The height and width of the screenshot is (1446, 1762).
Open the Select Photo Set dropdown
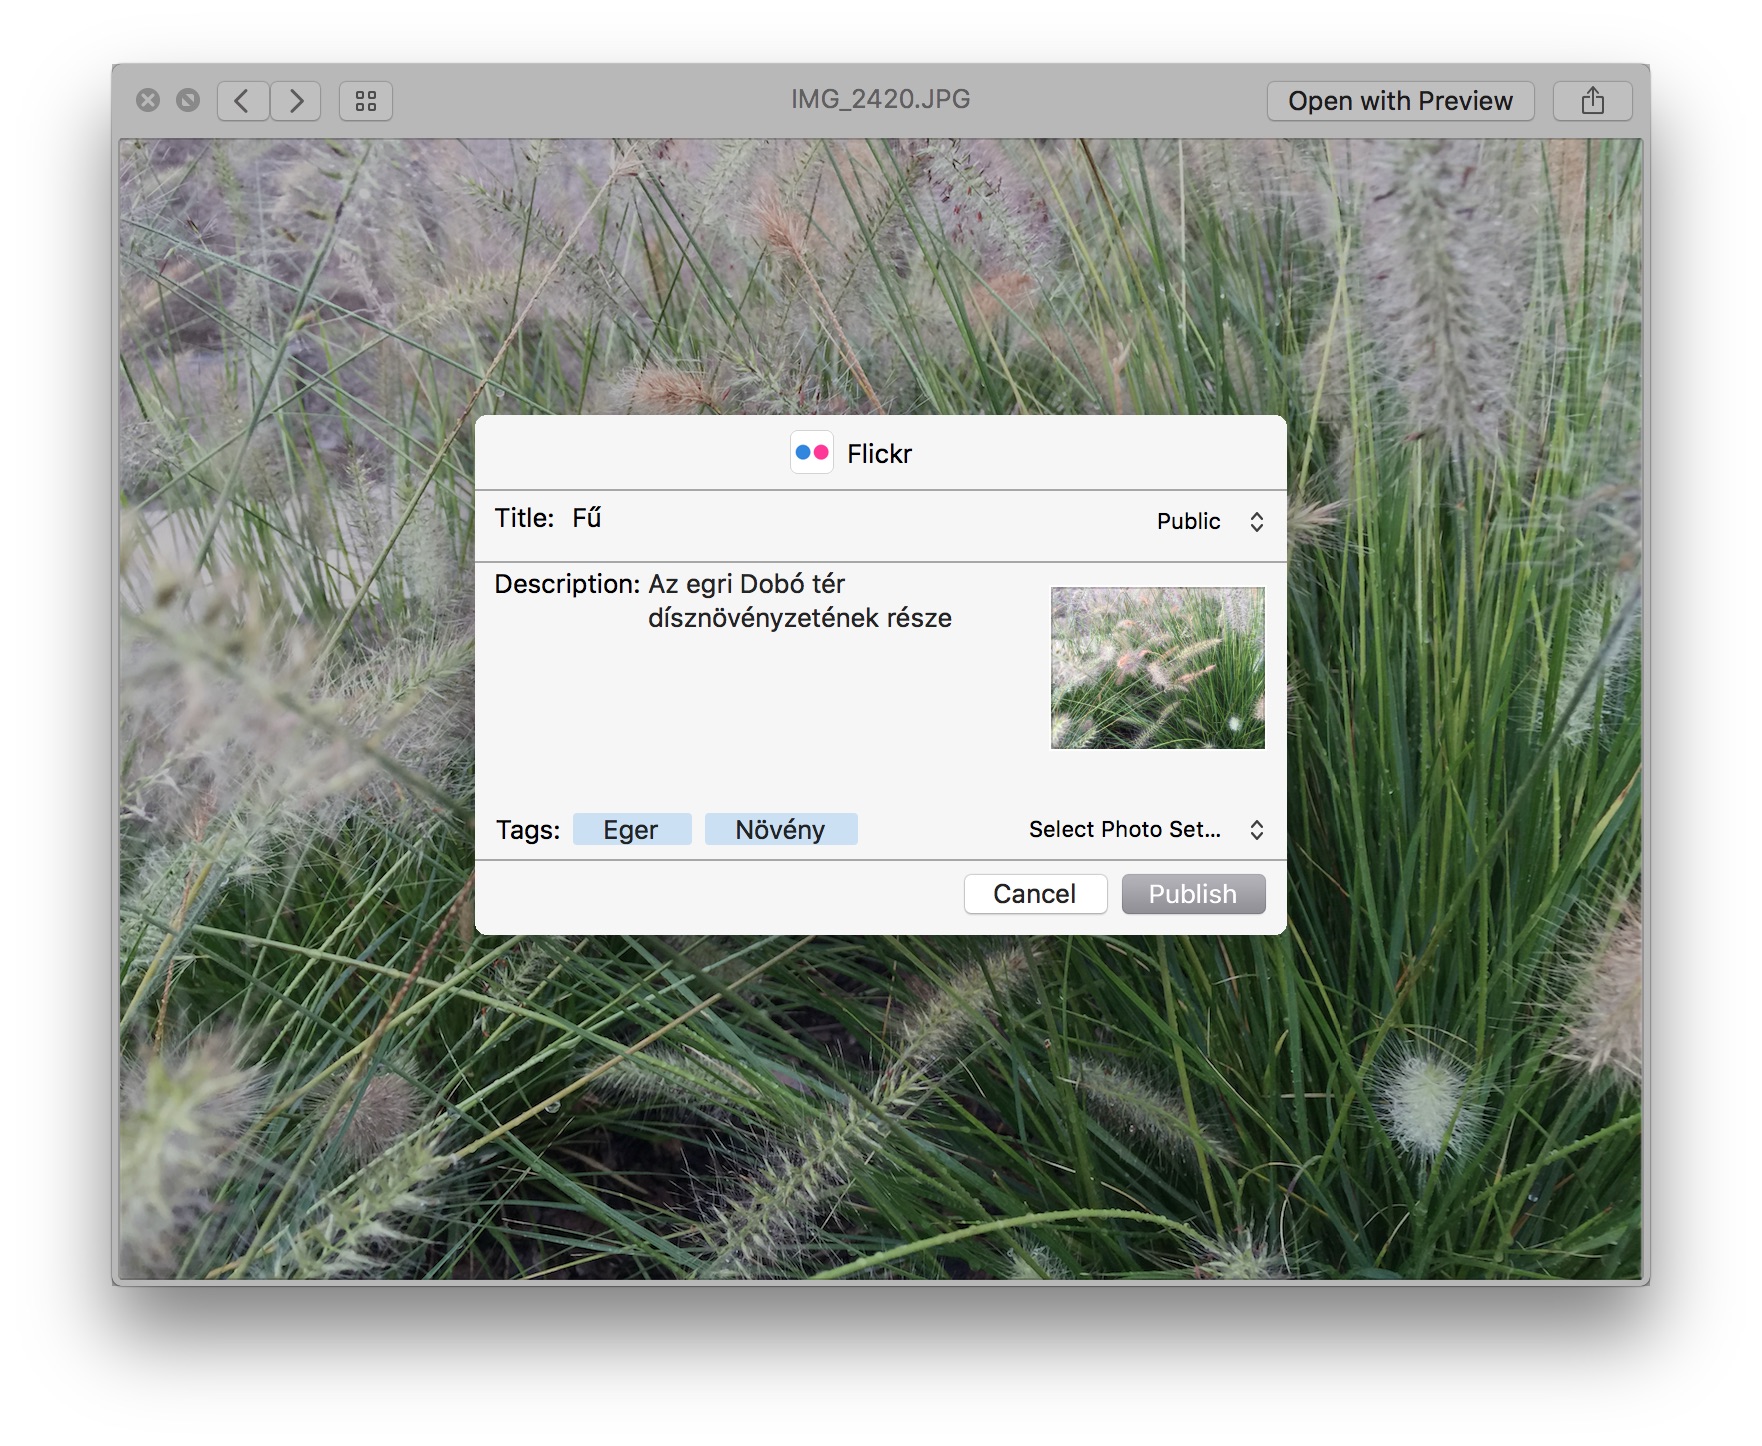coord(1146,829)
